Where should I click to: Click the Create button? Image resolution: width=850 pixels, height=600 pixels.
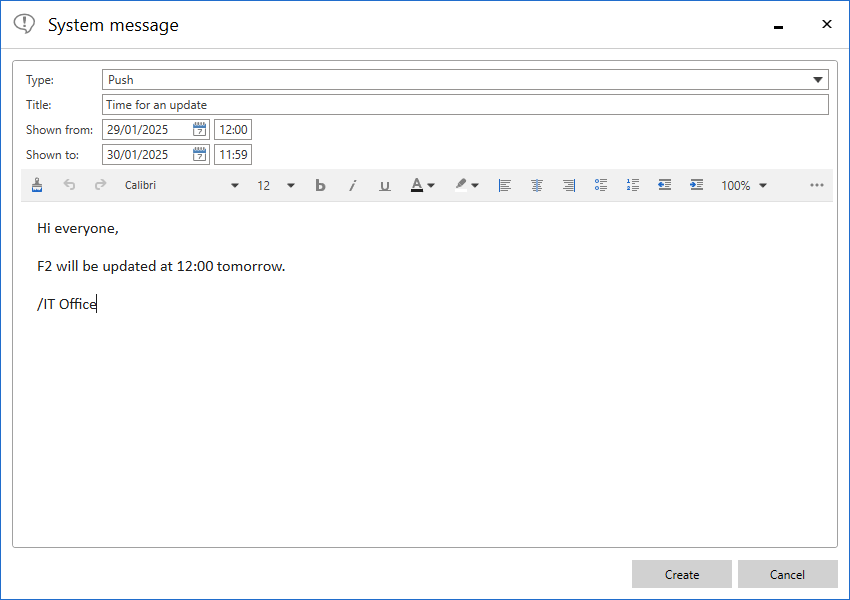pos(682,574)
